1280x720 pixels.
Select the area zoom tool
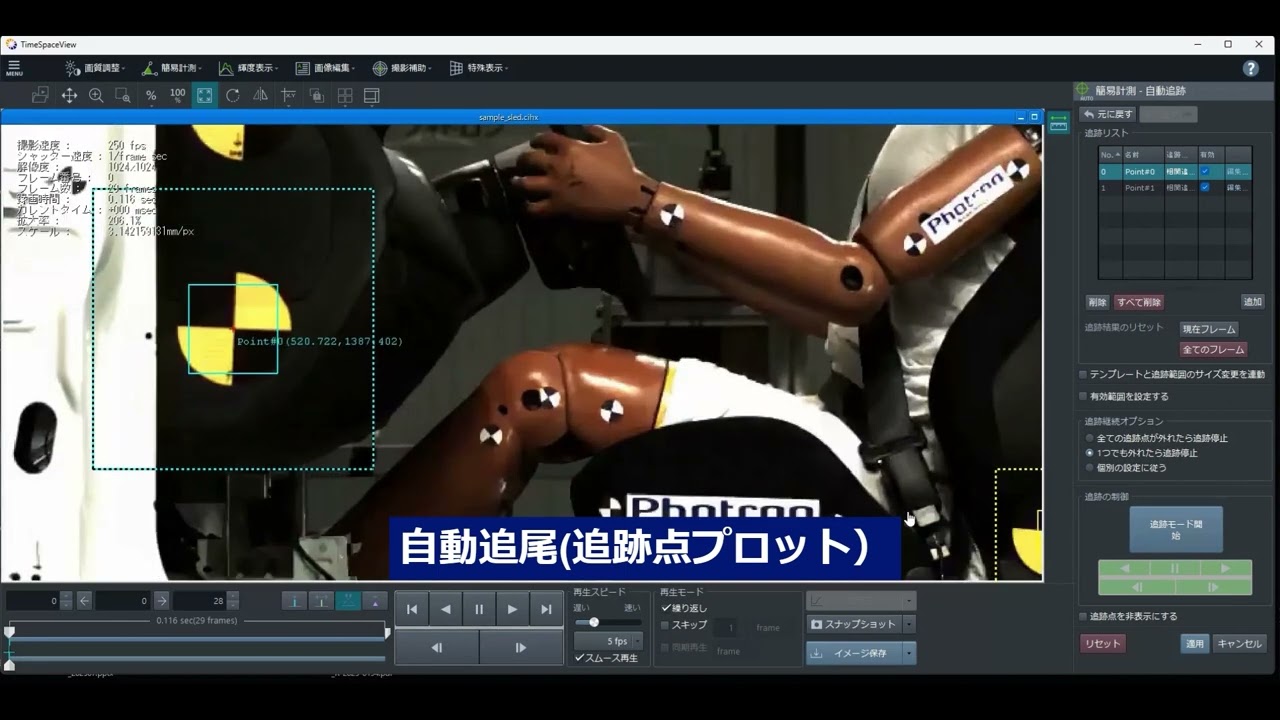[123, 95]
